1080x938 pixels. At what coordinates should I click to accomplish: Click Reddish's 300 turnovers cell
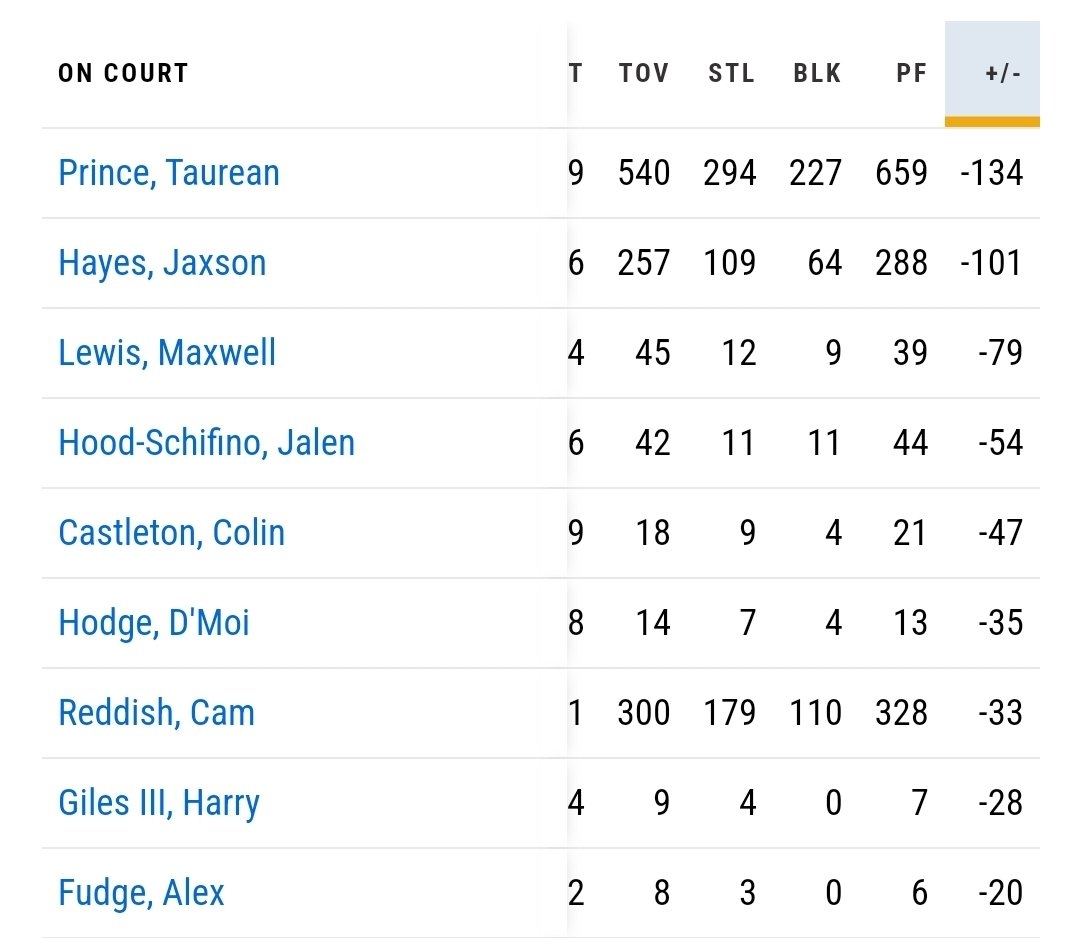click(x=644, y=713)
